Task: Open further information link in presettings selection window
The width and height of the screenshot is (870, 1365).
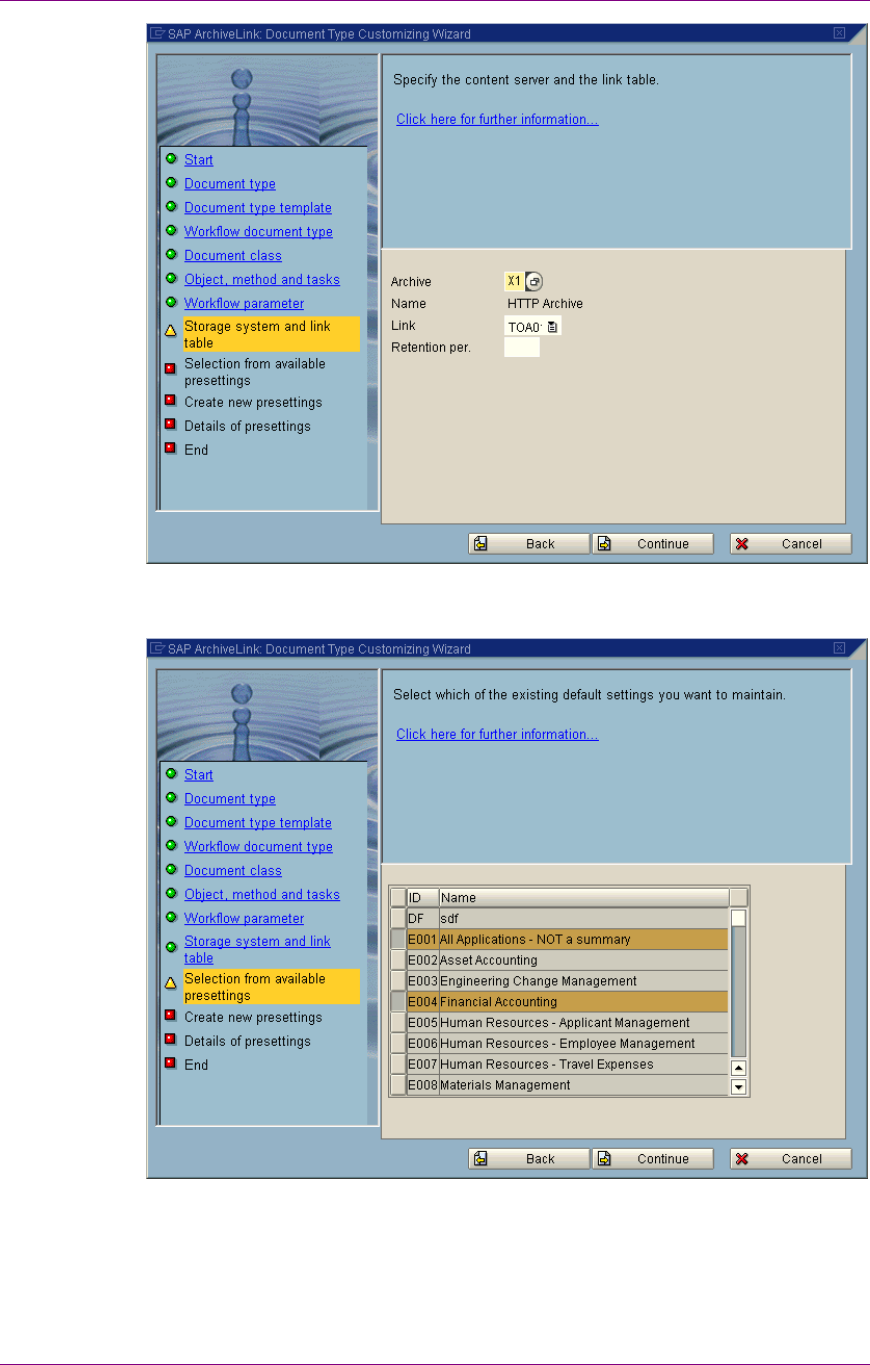Action: [497, 734]
